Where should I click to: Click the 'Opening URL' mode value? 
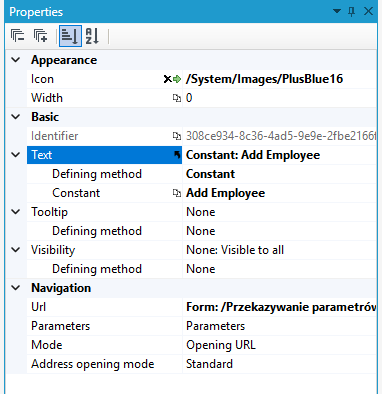221,345
